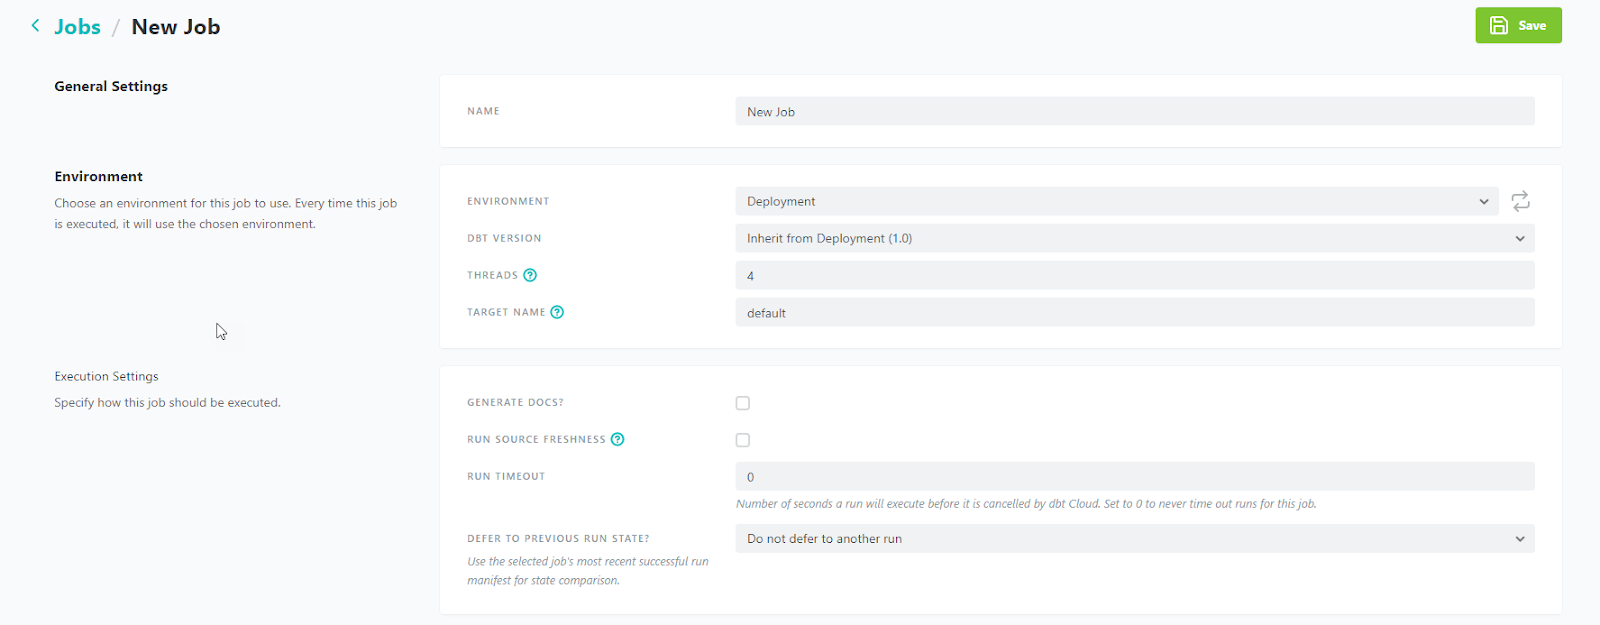Viewport: 1600px width, 625px height.
Task: Click the Threads help question mark icon
Action: [530, 275]
